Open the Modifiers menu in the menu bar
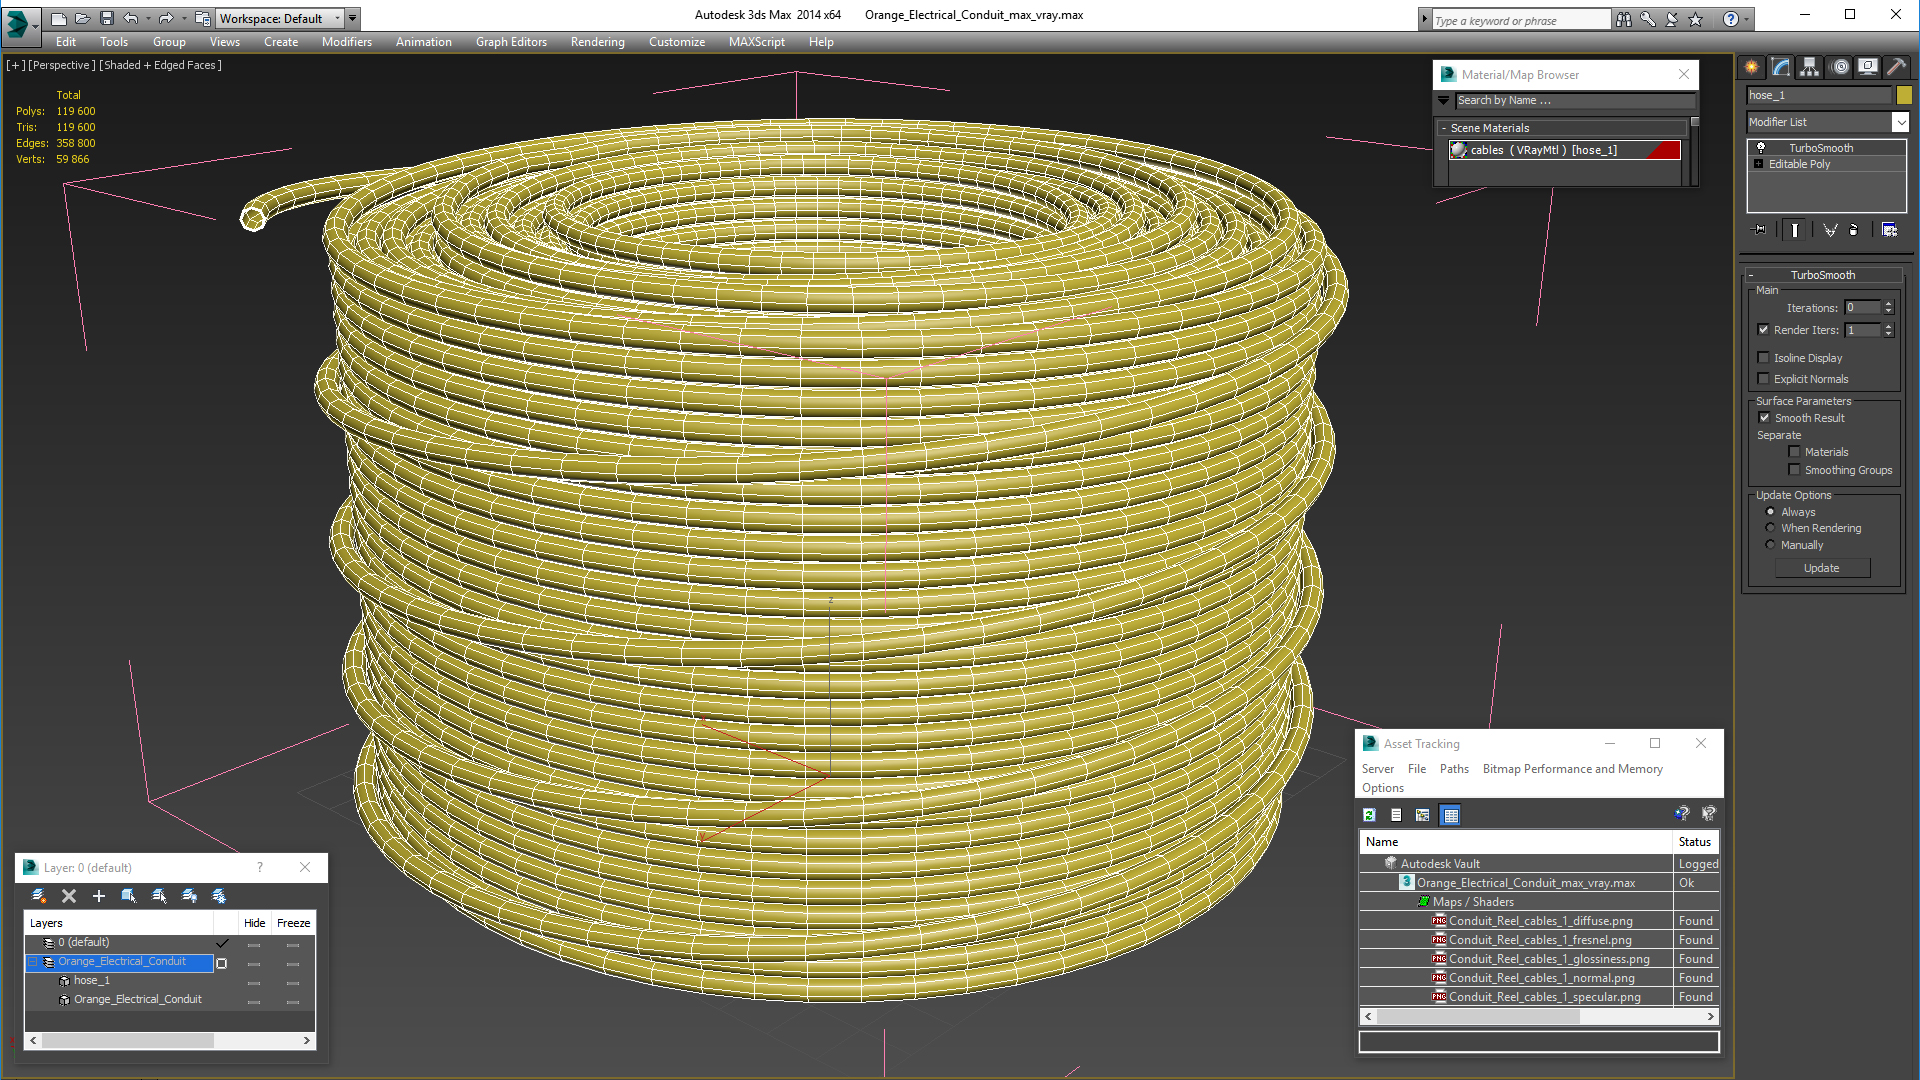The width and height of the screenshot is (1920, 1080). coord(347,41)
